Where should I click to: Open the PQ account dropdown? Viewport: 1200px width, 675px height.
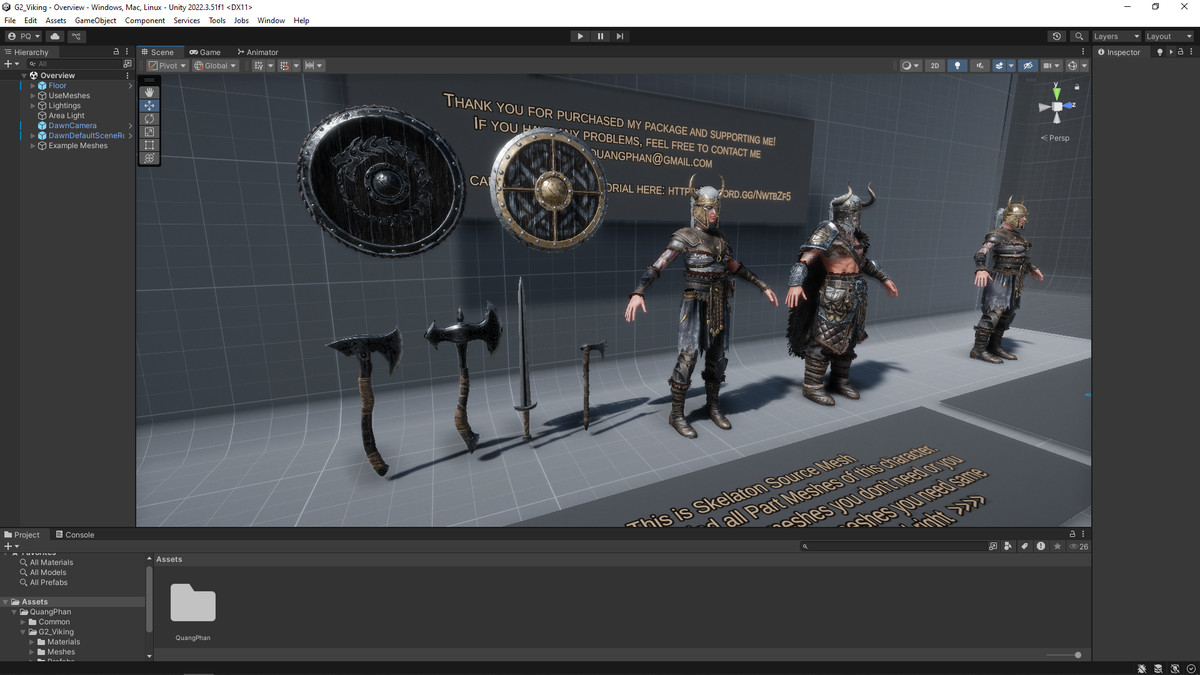click(24, 36)
